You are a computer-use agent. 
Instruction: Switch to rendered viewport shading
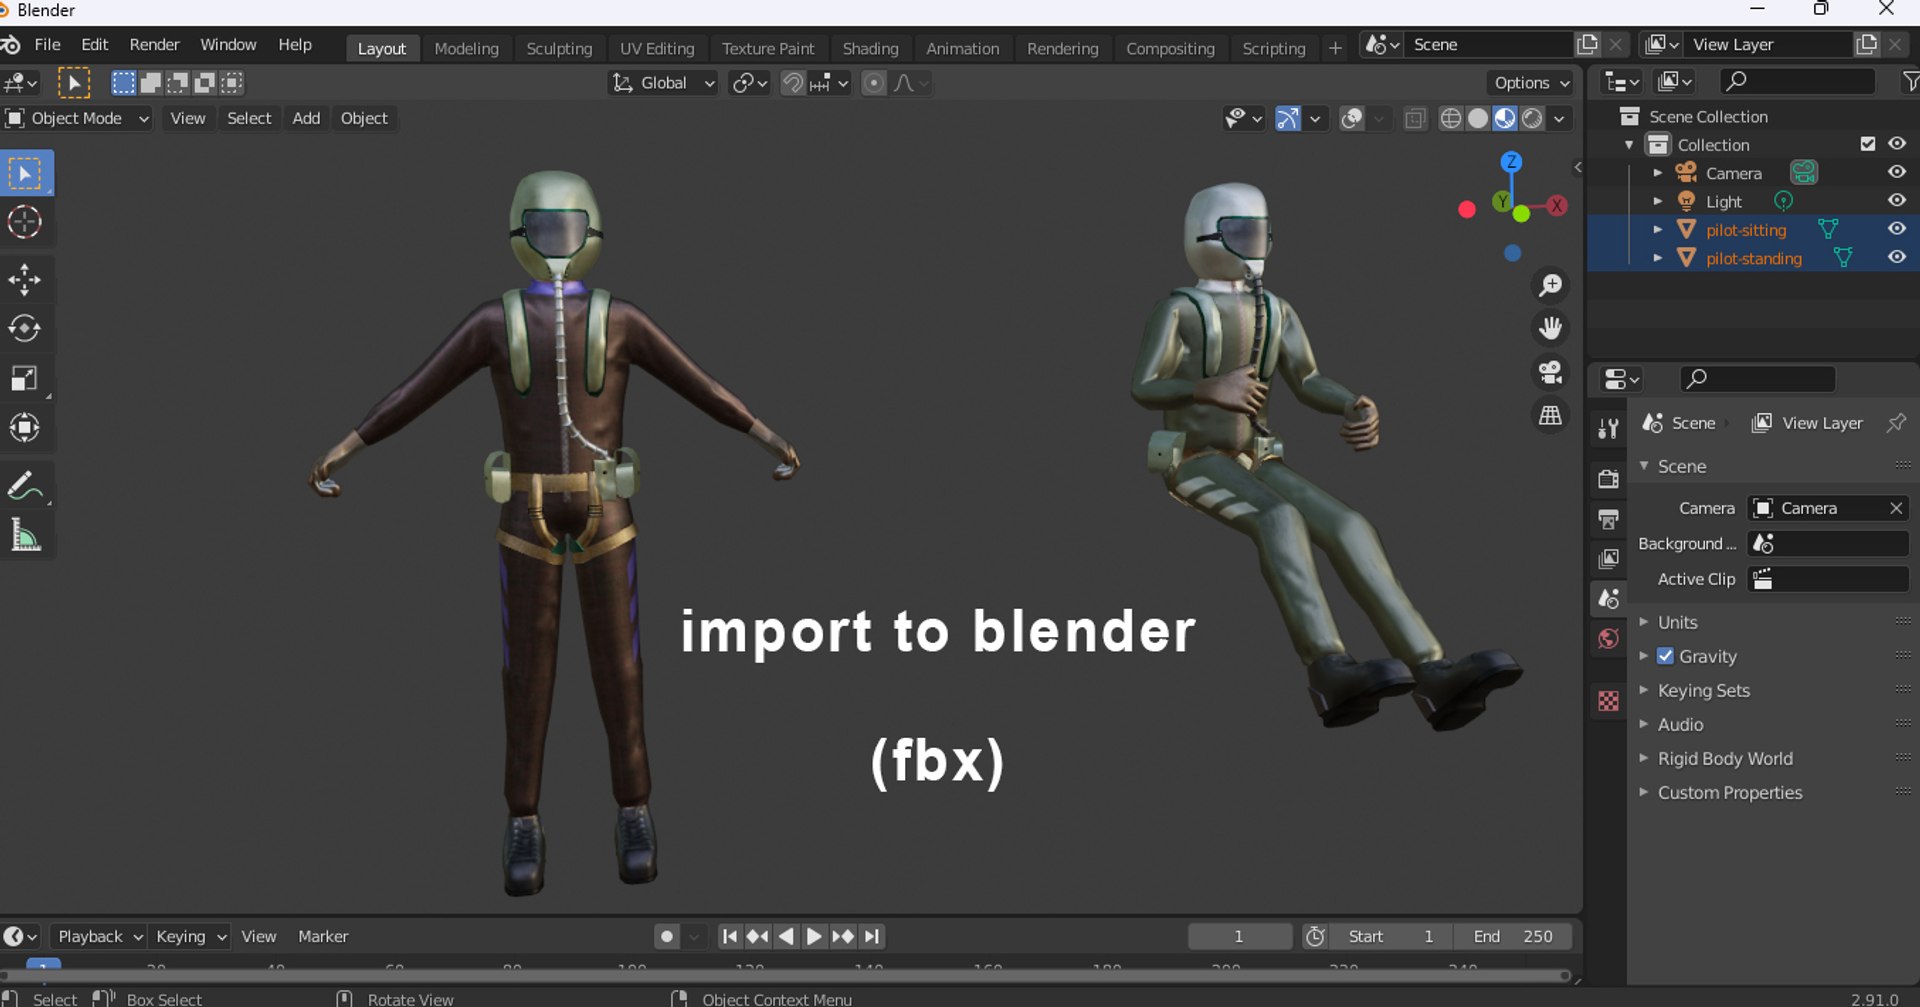1532,119
